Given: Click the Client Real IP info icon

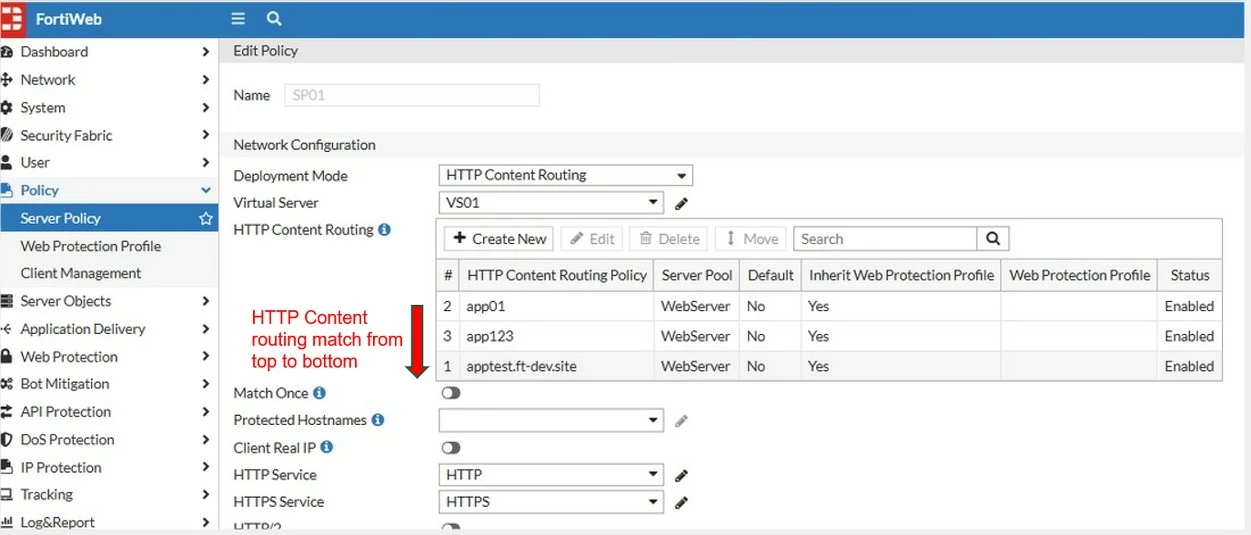Looking at the screenshot, I should coord(326,447).
